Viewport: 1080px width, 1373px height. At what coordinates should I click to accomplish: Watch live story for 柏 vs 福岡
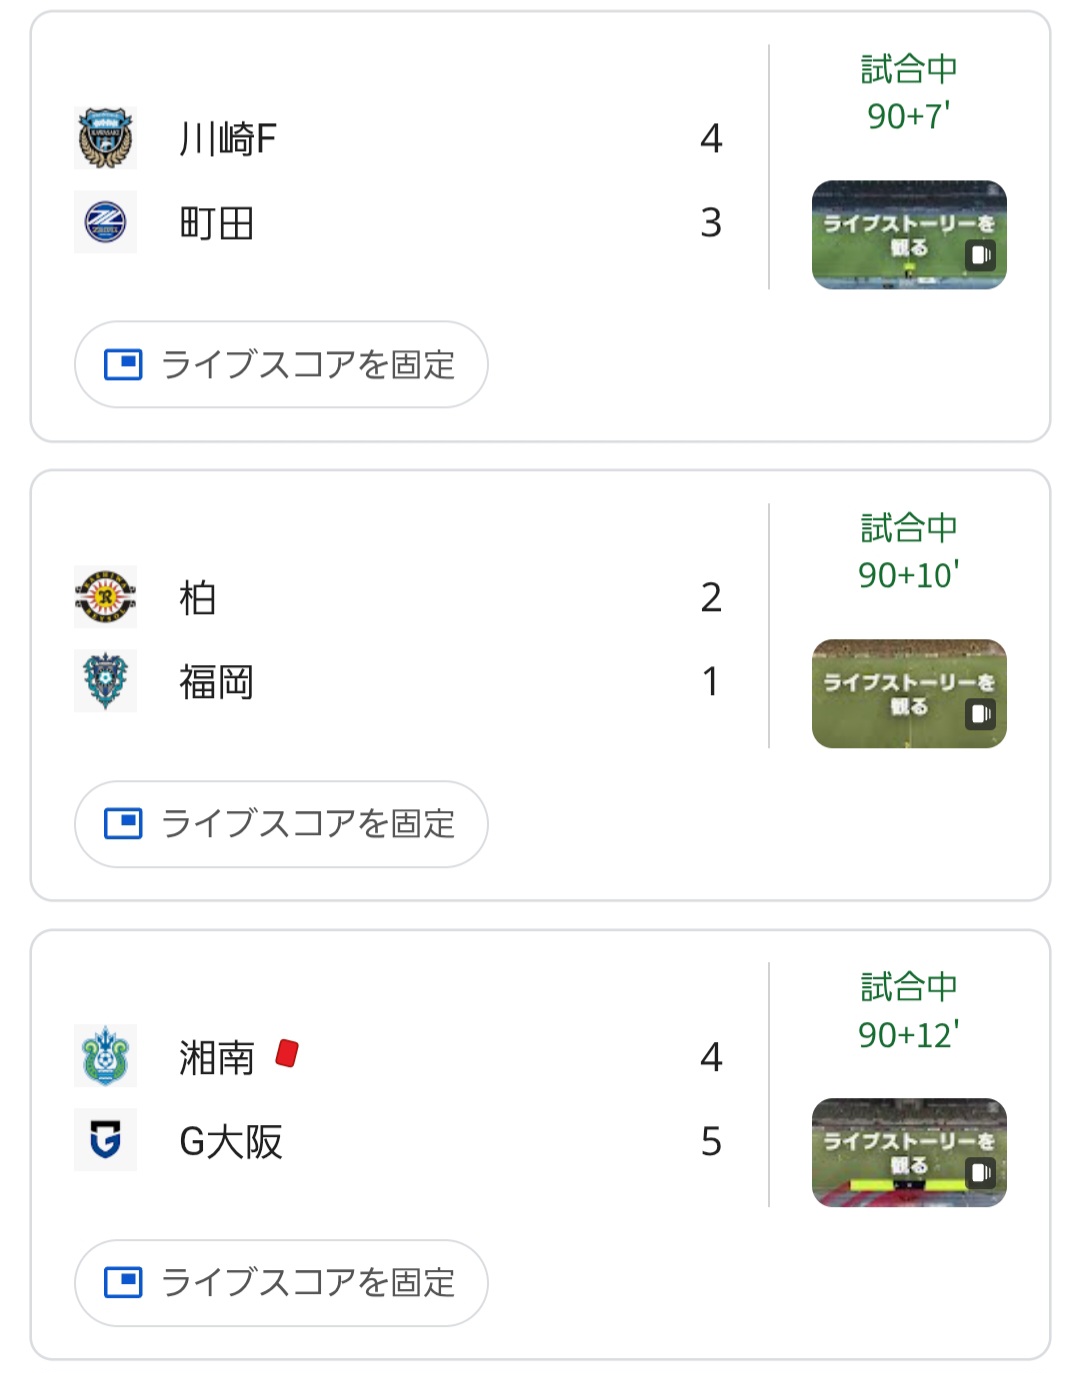click(909, 694)
